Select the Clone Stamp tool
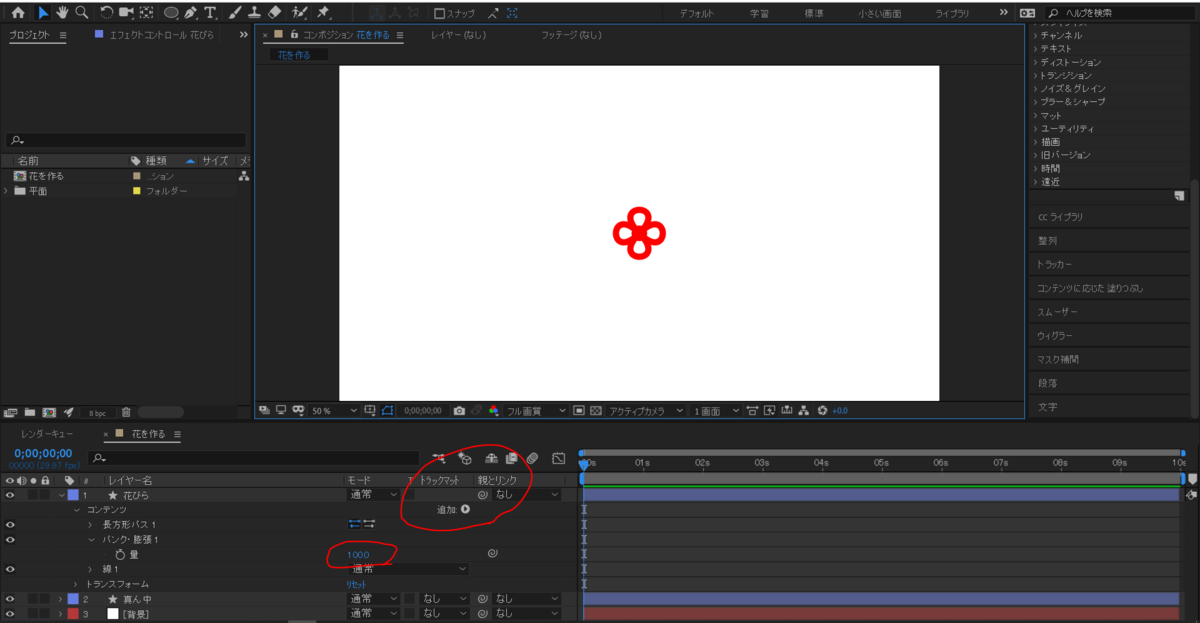 (254, 13)
